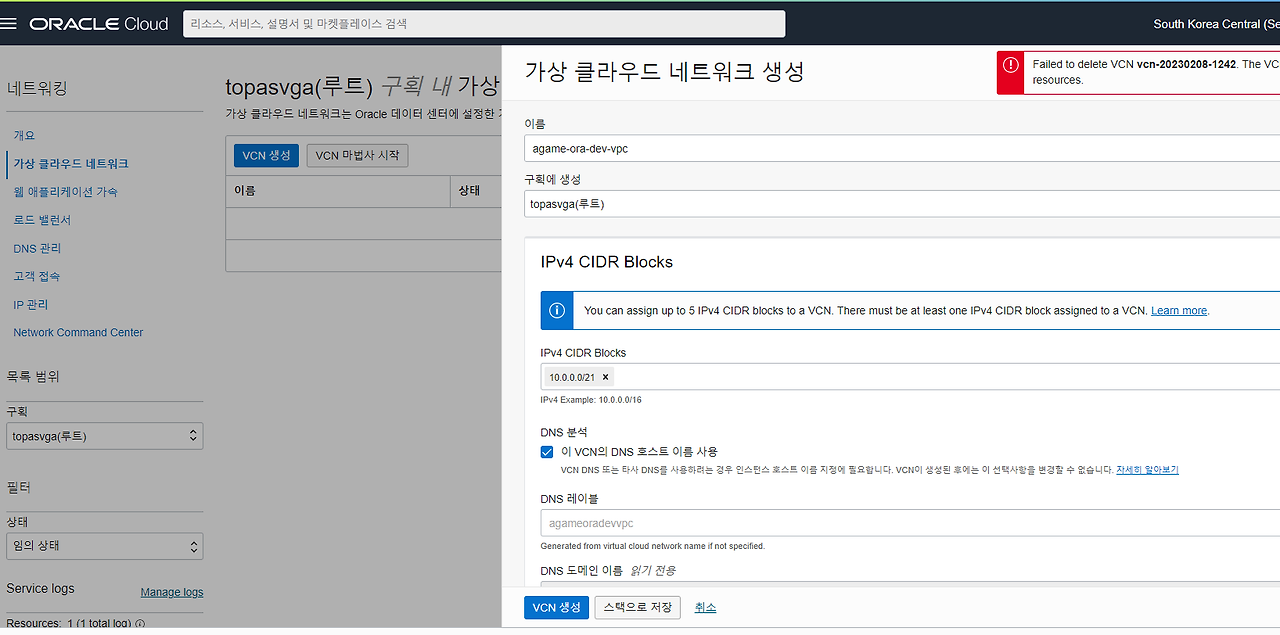Click the Manage logs link
The height and width of the screenshot is (635, 1280).
[171, 591]
